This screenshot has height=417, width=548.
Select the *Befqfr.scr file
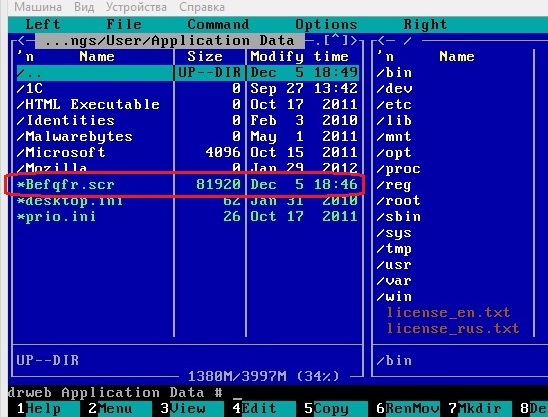click(x=188, y=185)
